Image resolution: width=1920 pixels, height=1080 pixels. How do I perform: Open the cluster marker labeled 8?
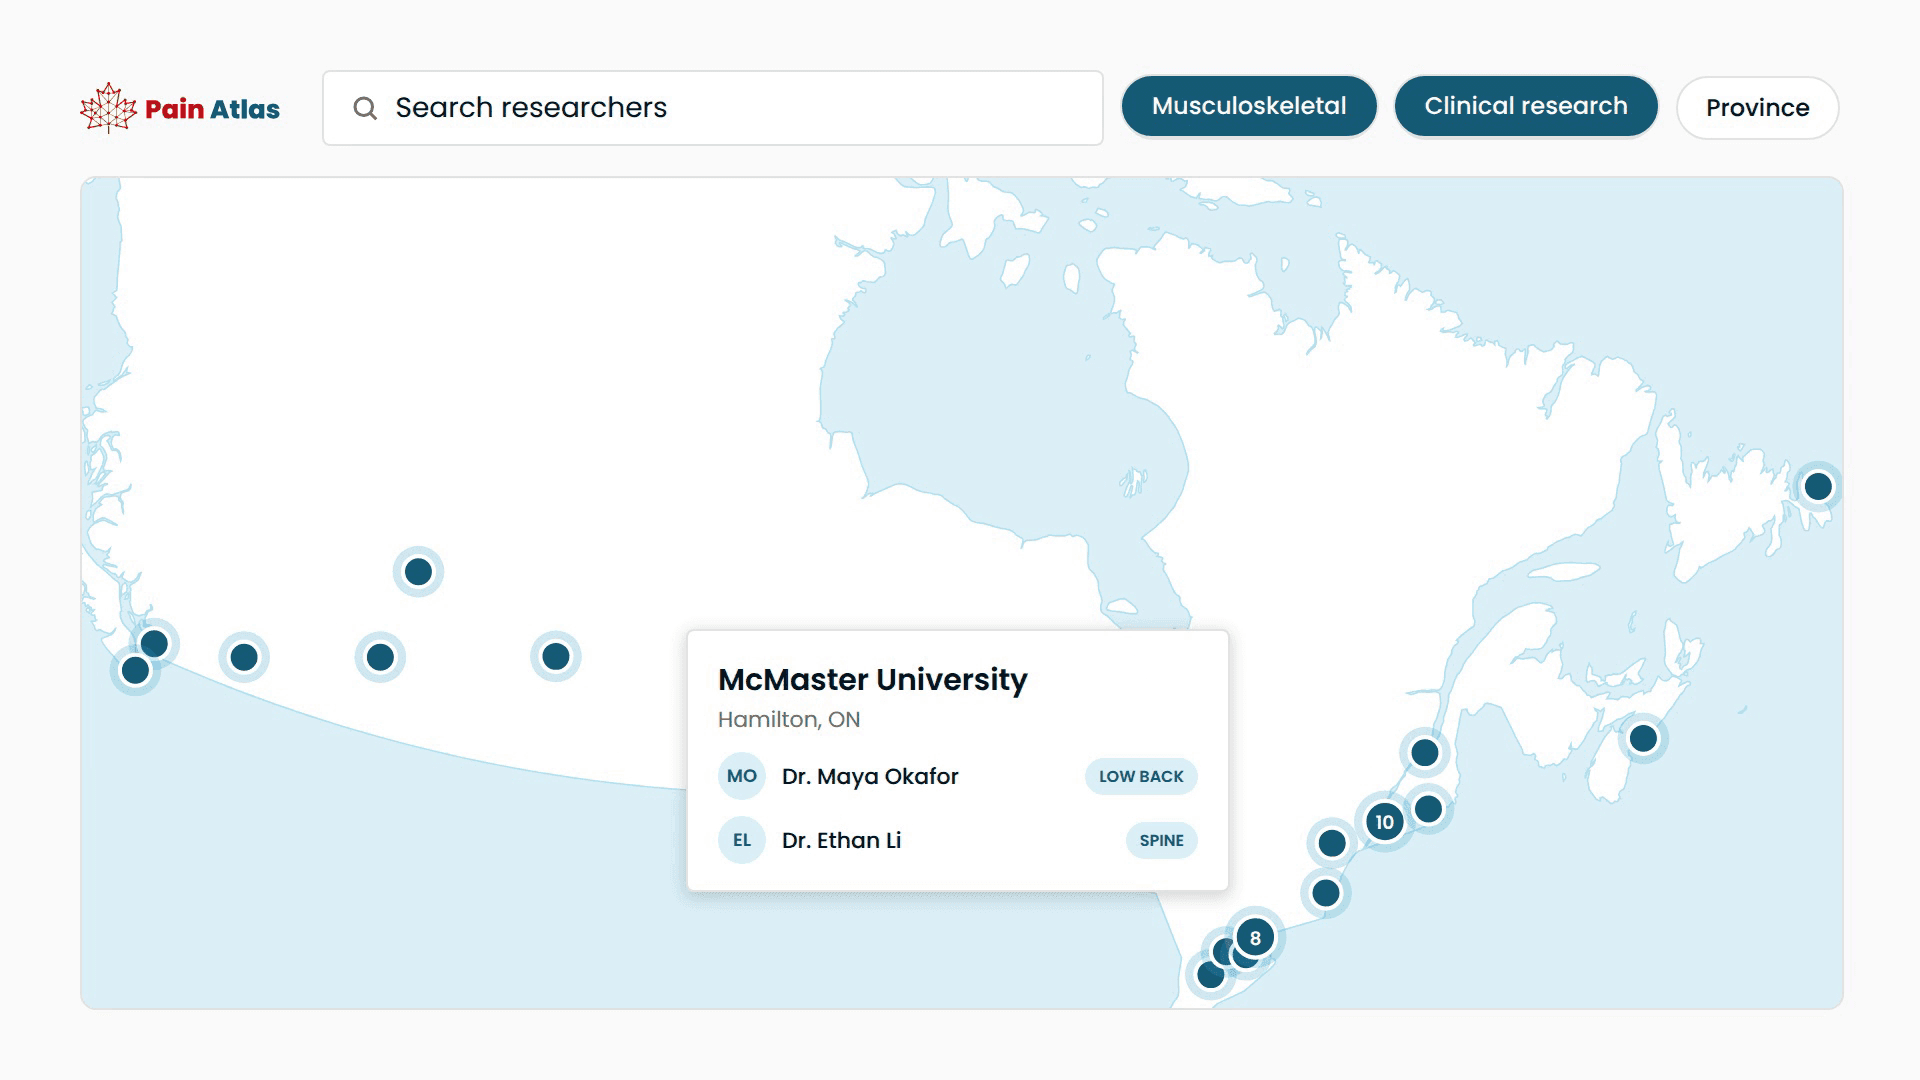click(x=1255, y=938)
